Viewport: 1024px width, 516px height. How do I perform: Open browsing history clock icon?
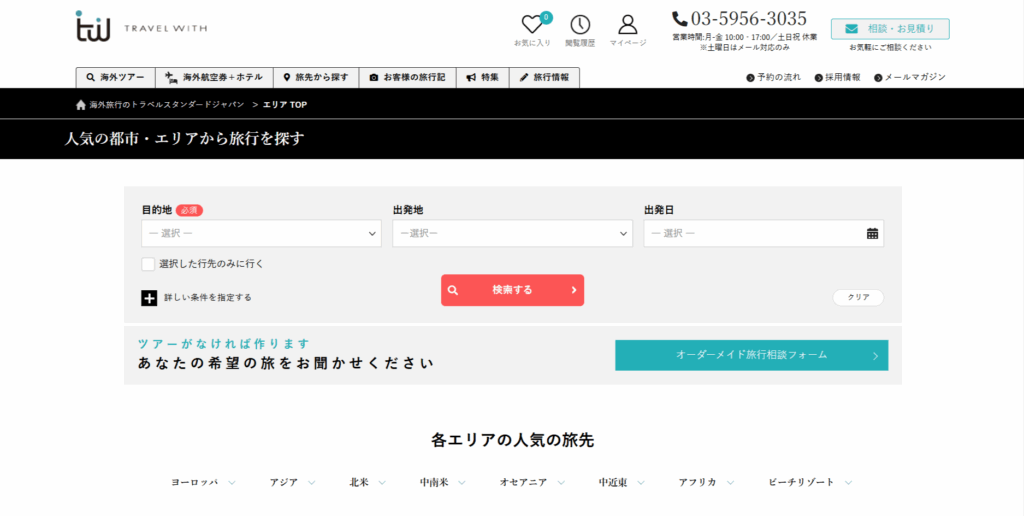tap(580, 25)
